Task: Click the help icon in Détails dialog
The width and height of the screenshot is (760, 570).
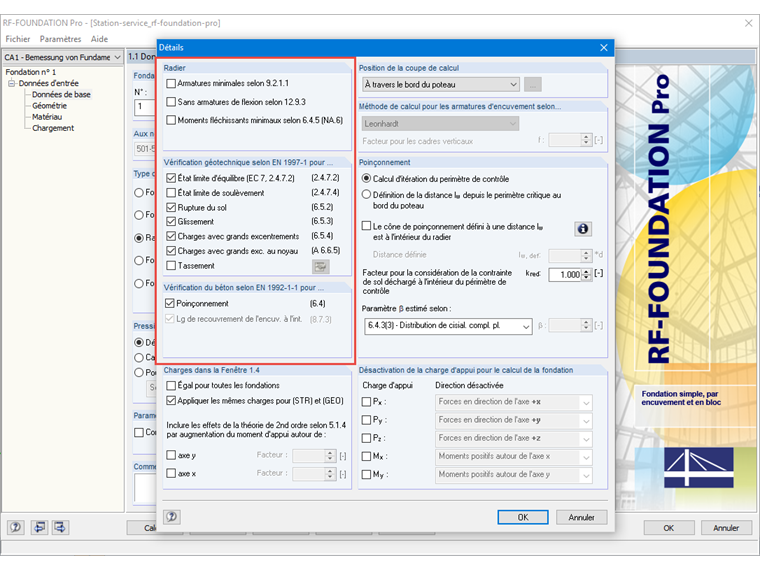Action: [172, 517]
